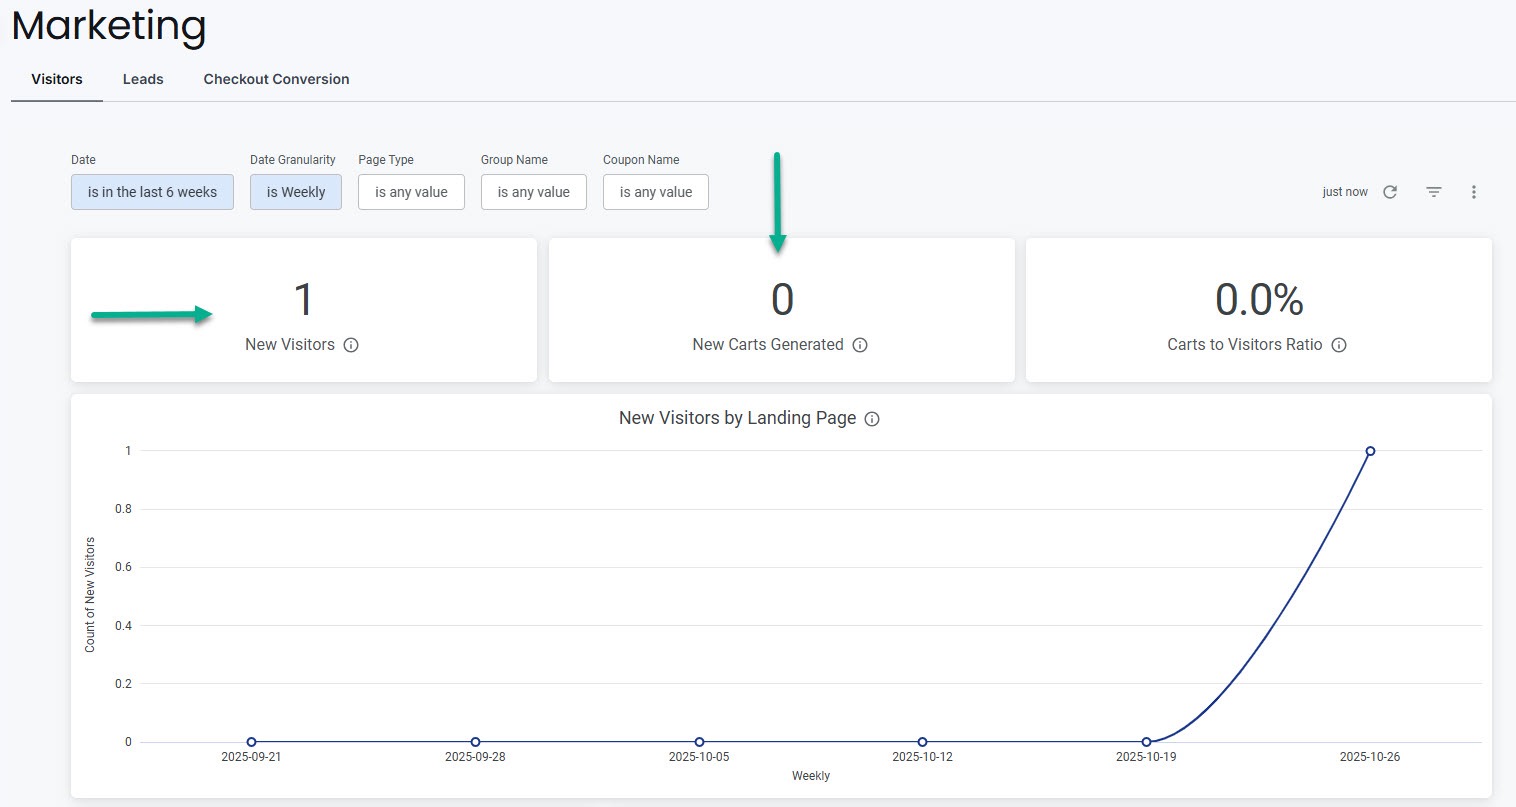Open the Date filter 'is in the last 6 weeks'
This screenshot has width=1516, height=807.
(152, 192)
